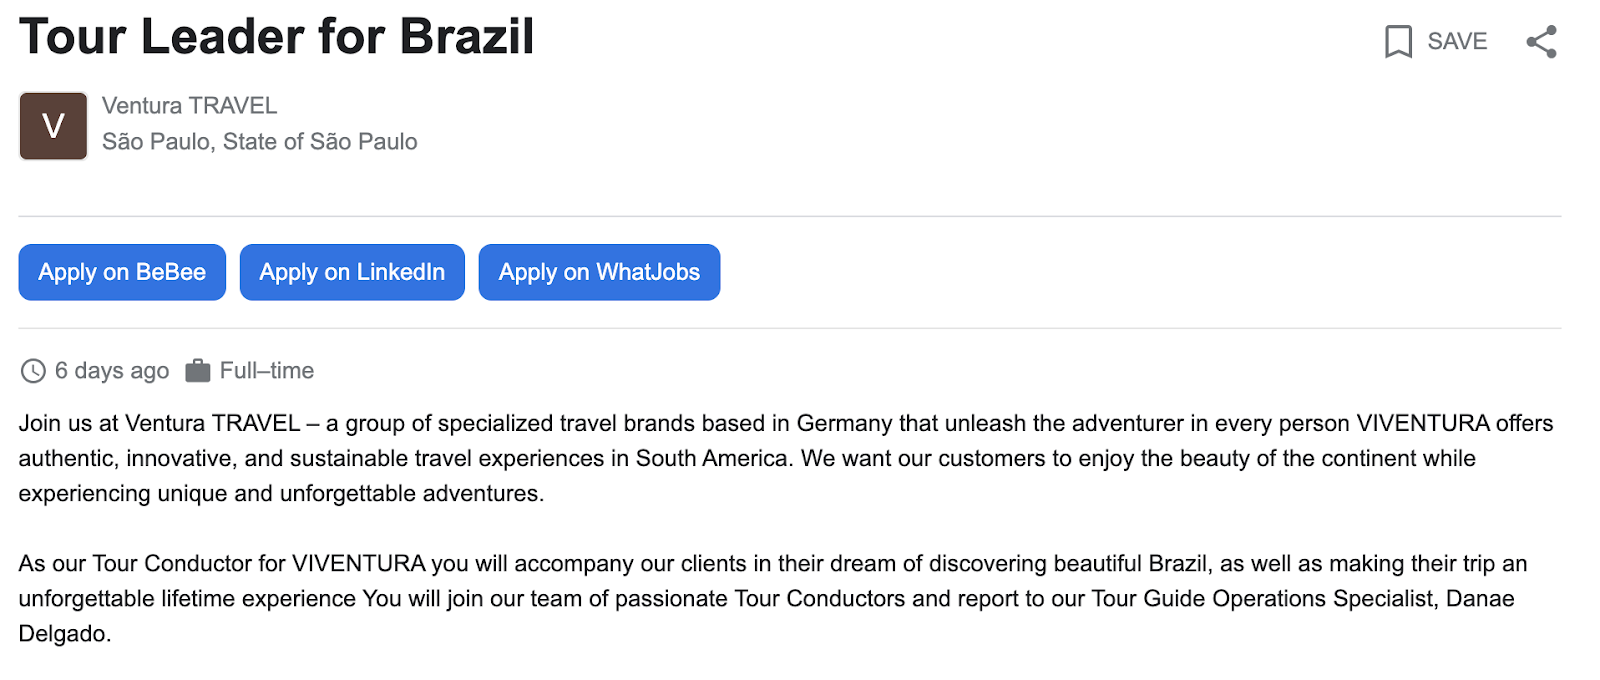Apply on BeBee
Viewport: 1600px width, 680px height.
click(122, 272)
